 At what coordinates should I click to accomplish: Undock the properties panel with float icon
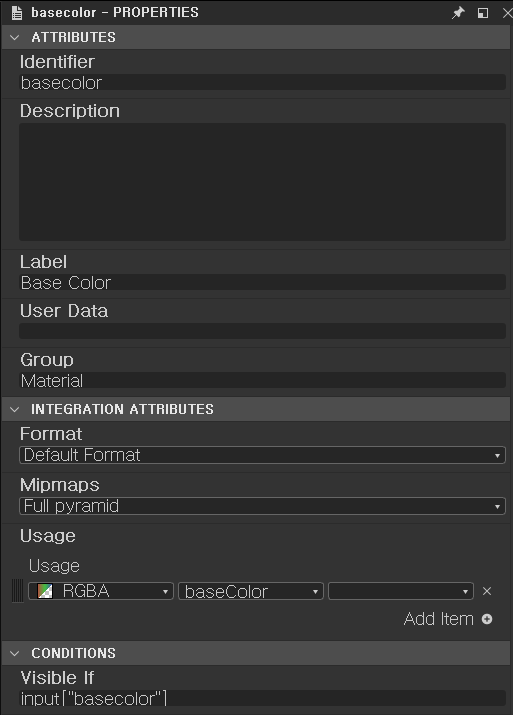tap(482, 13)
